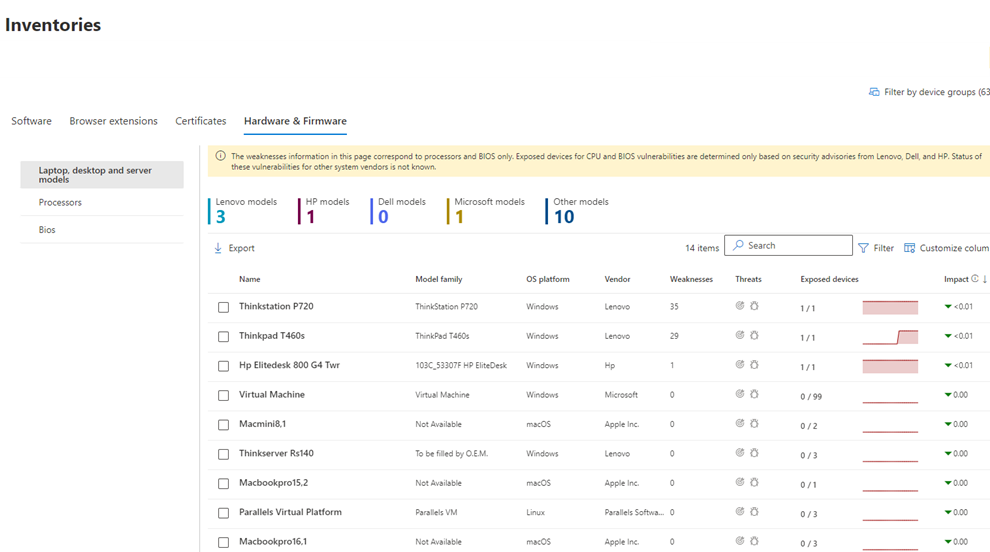Tick the Macmini8,1 checkbox

(x=224, y=425)
